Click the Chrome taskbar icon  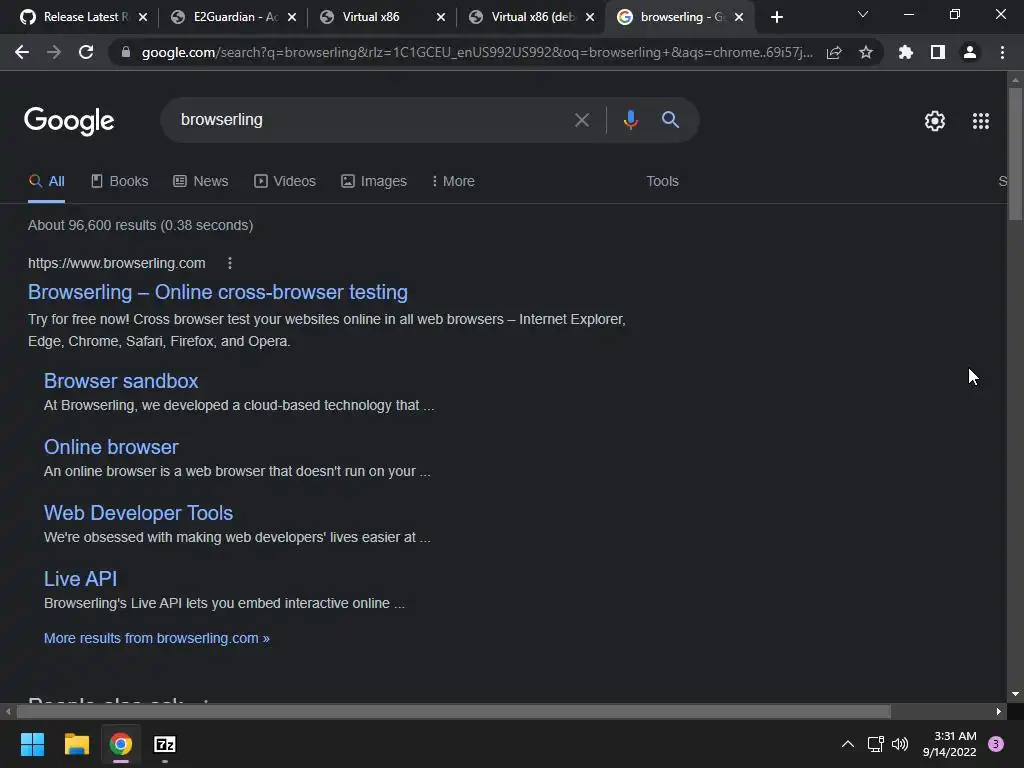point(120,744)
